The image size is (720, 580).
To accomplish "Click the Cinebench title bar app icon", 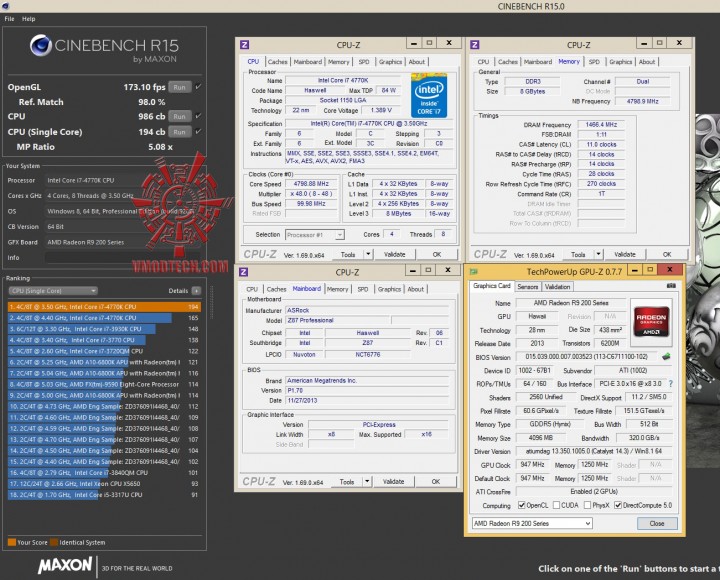I will (6, 6).
